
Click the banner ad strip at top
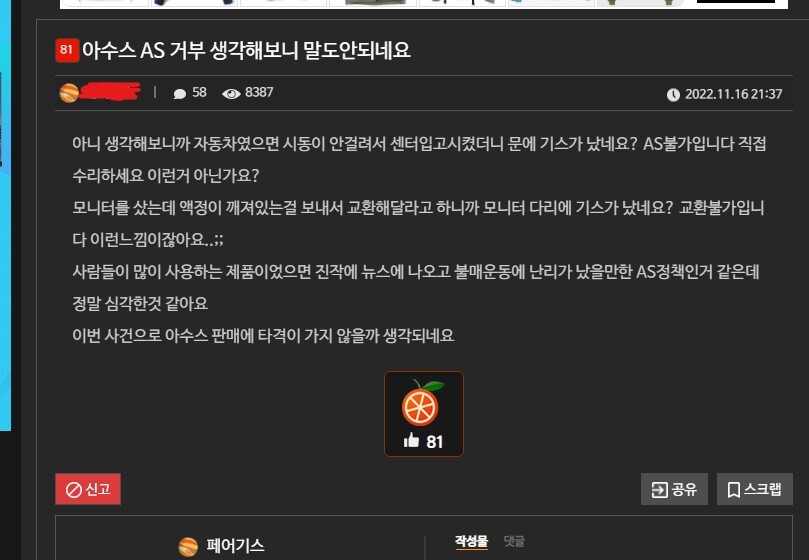click(424, 4)
